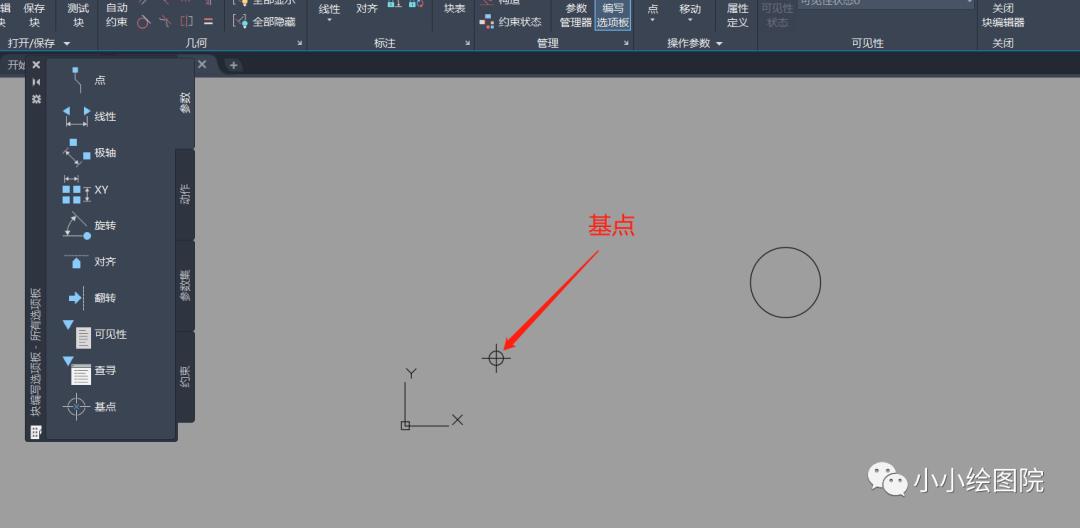
Task: Open the palette properties gear icon
Action: 37,99
